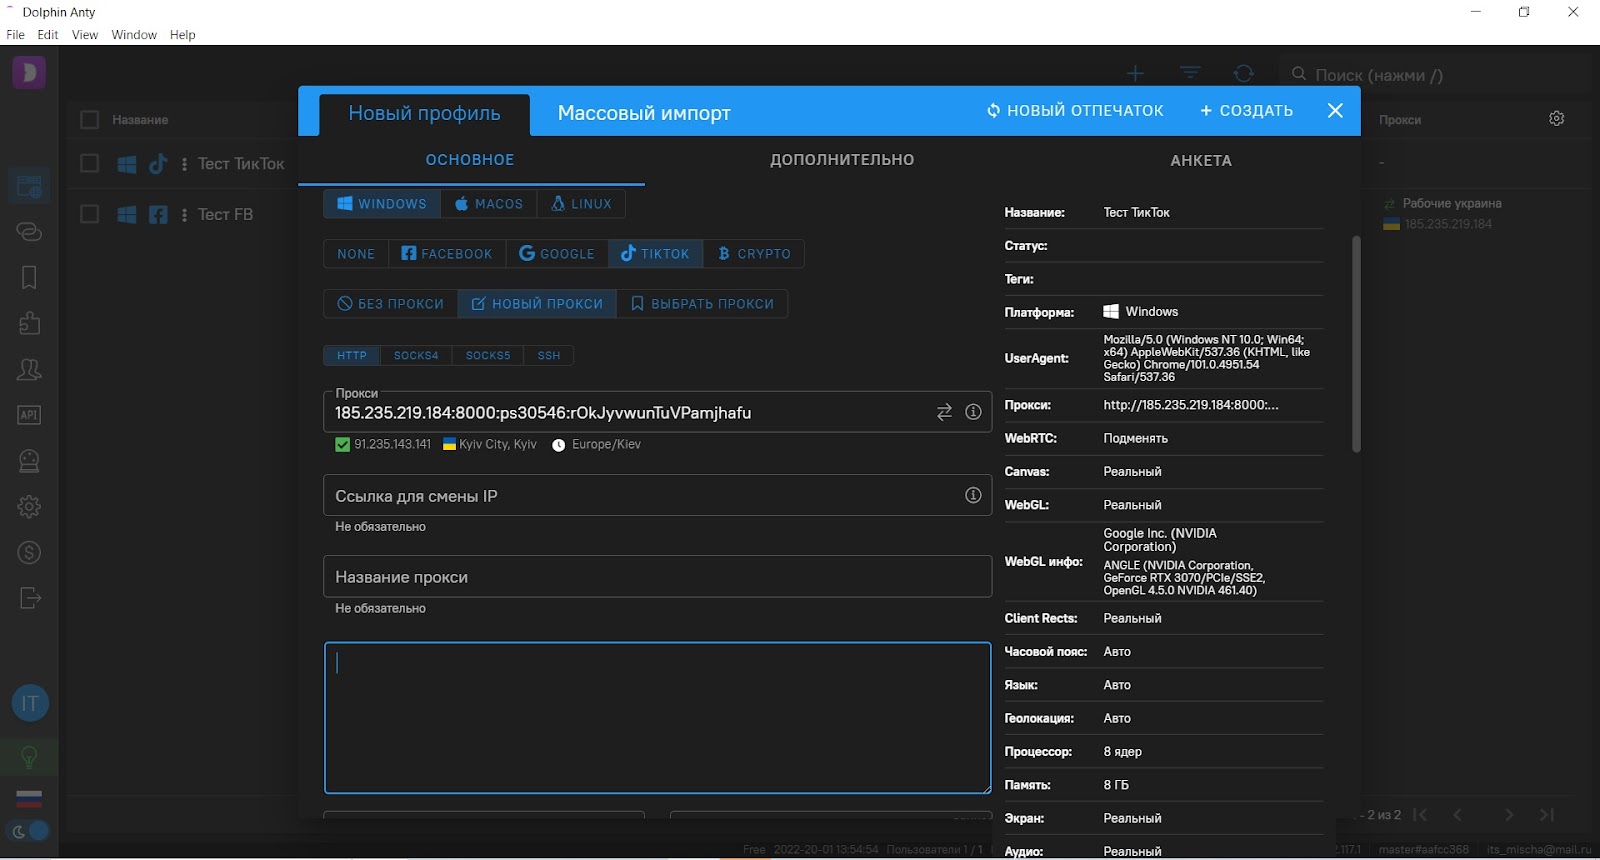Open the Дополнительно tab
The width and height of the screenshot is (1600, 860).
(842, 160)
